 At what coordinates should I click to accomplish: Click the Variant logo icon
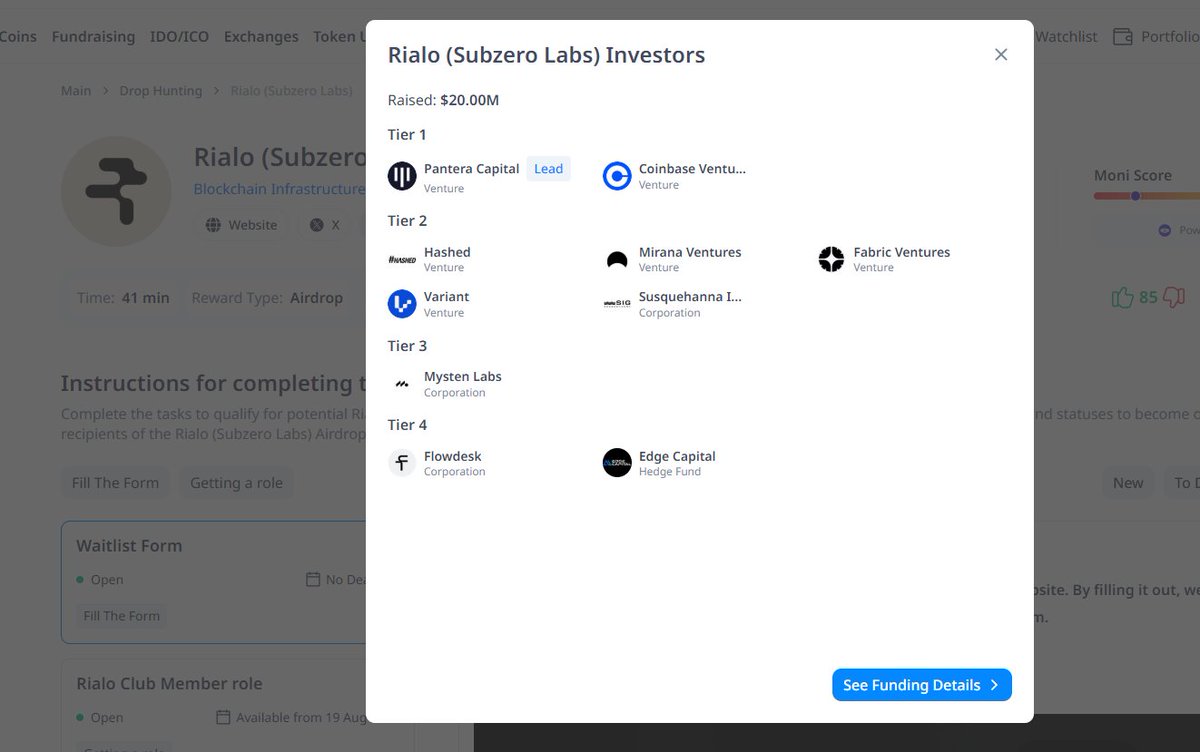pos(402,304)
